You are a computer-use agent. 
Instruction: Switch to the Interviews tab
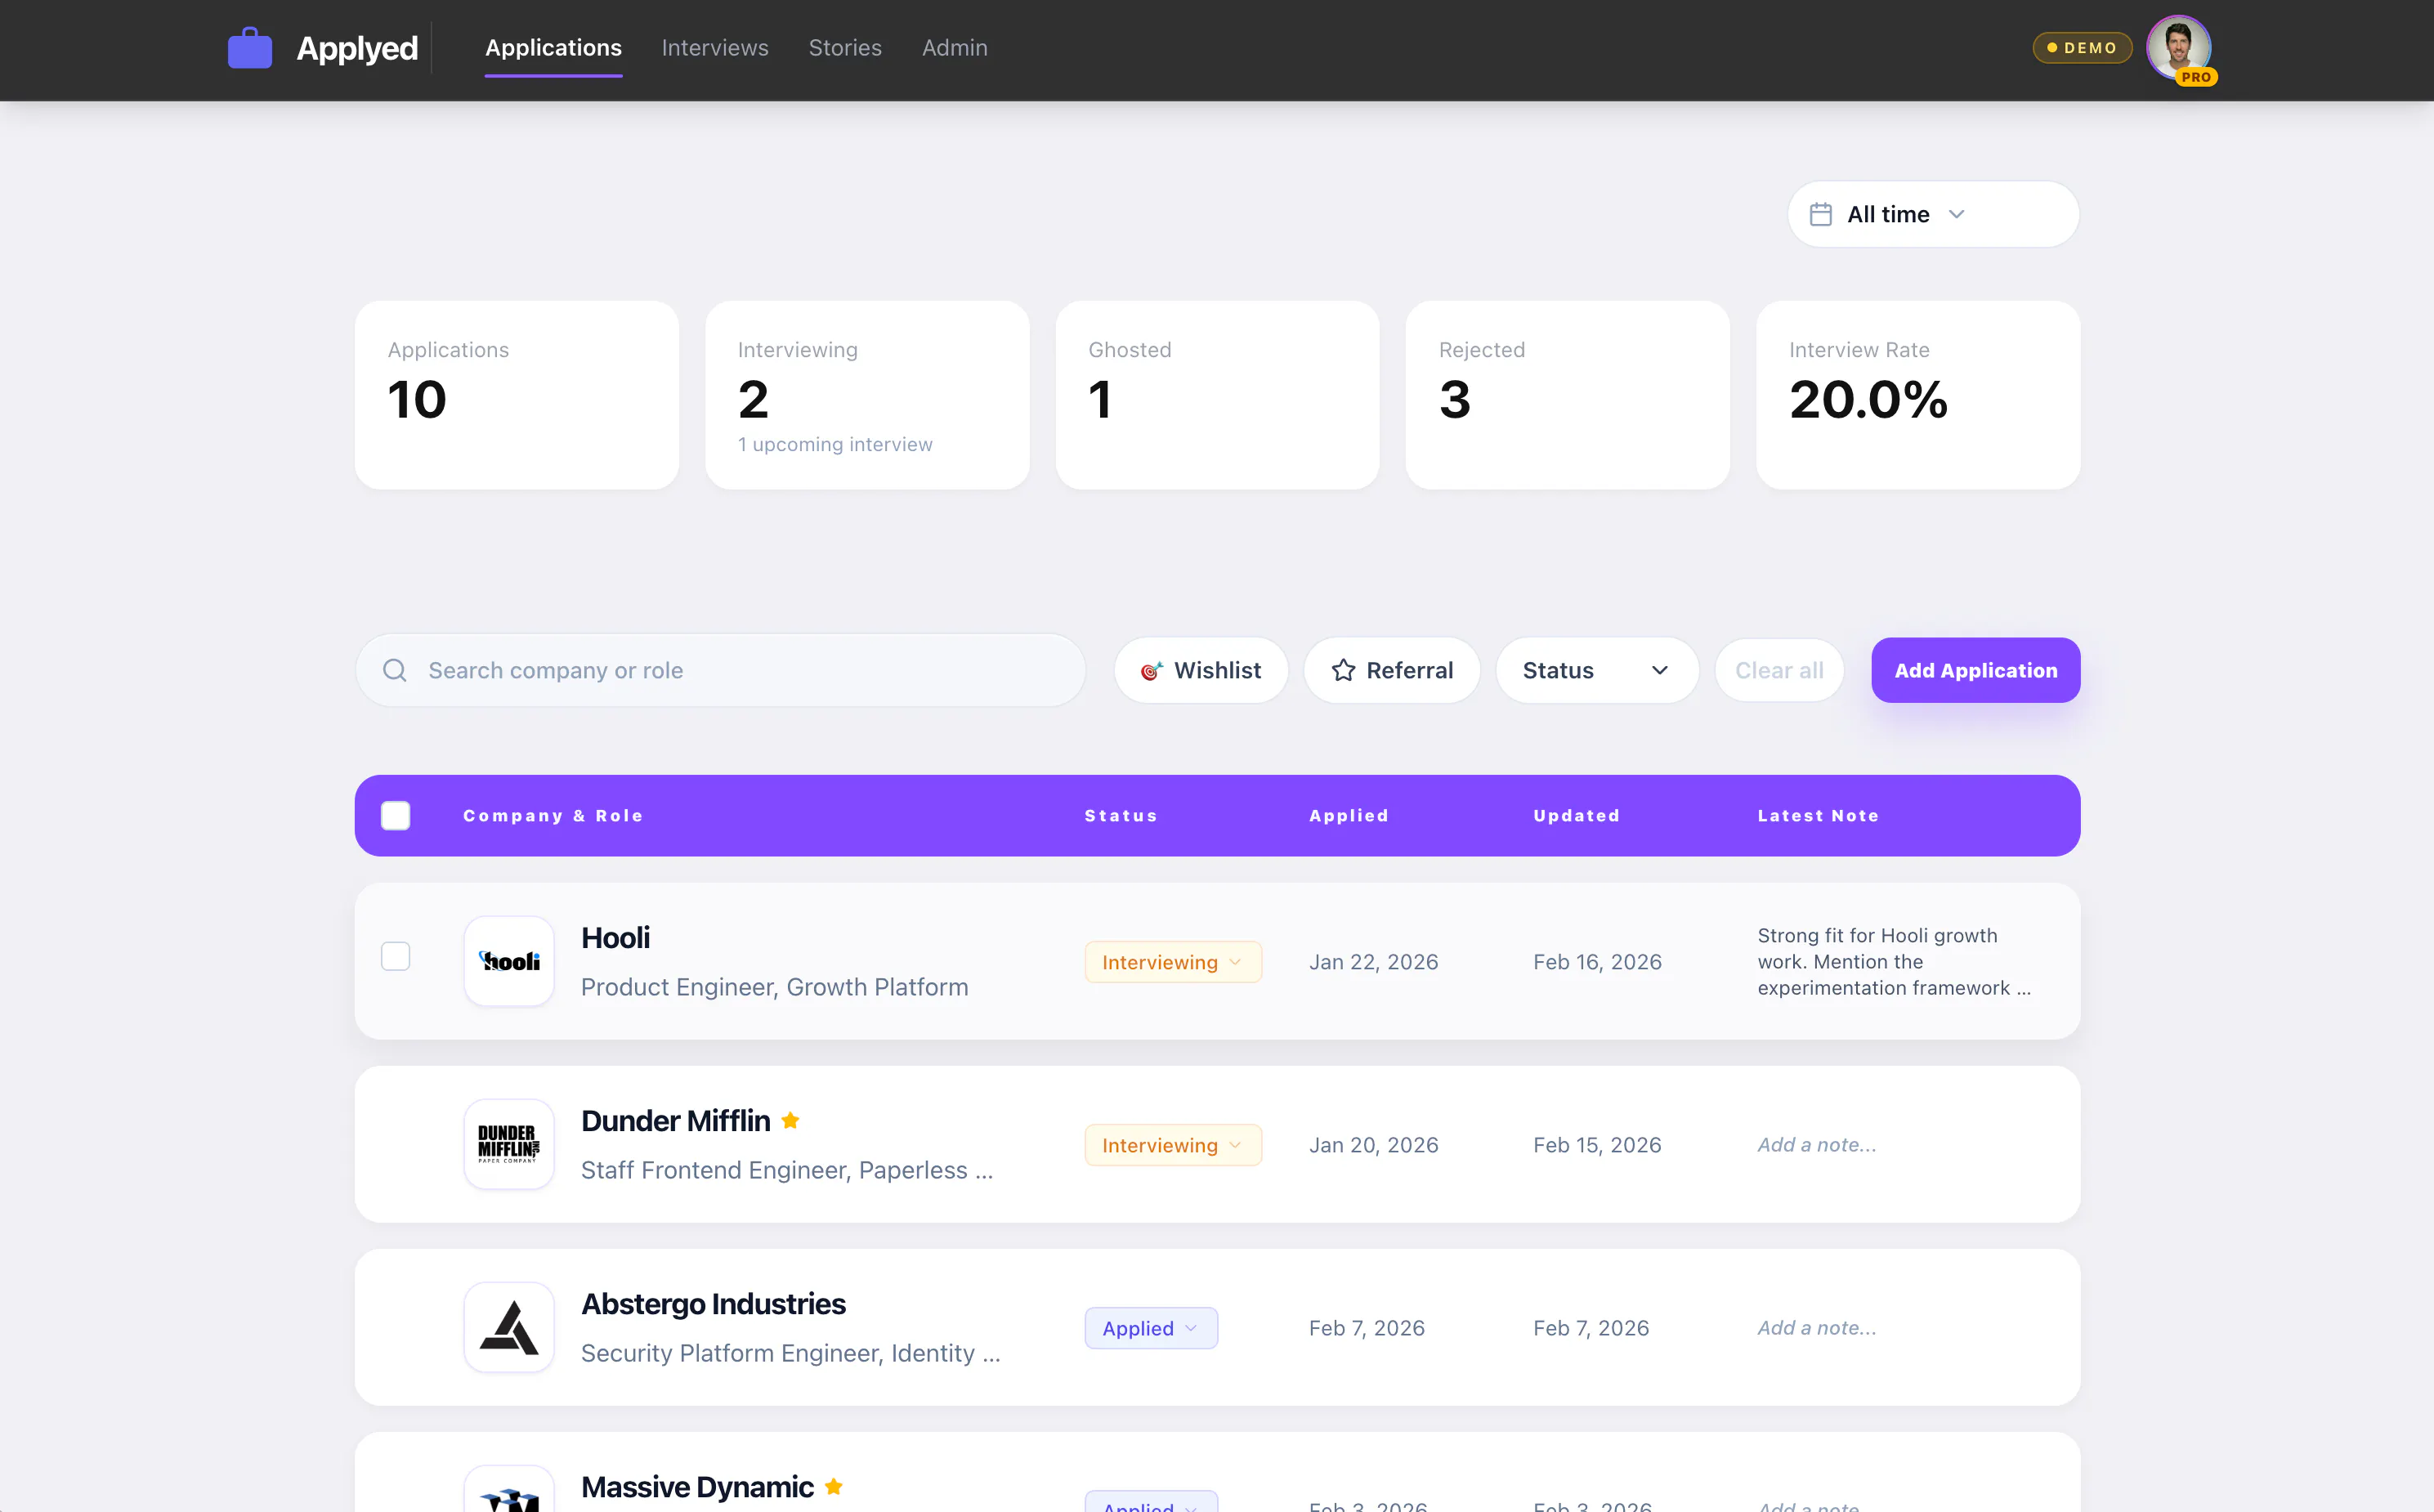(x=715, y=48)
